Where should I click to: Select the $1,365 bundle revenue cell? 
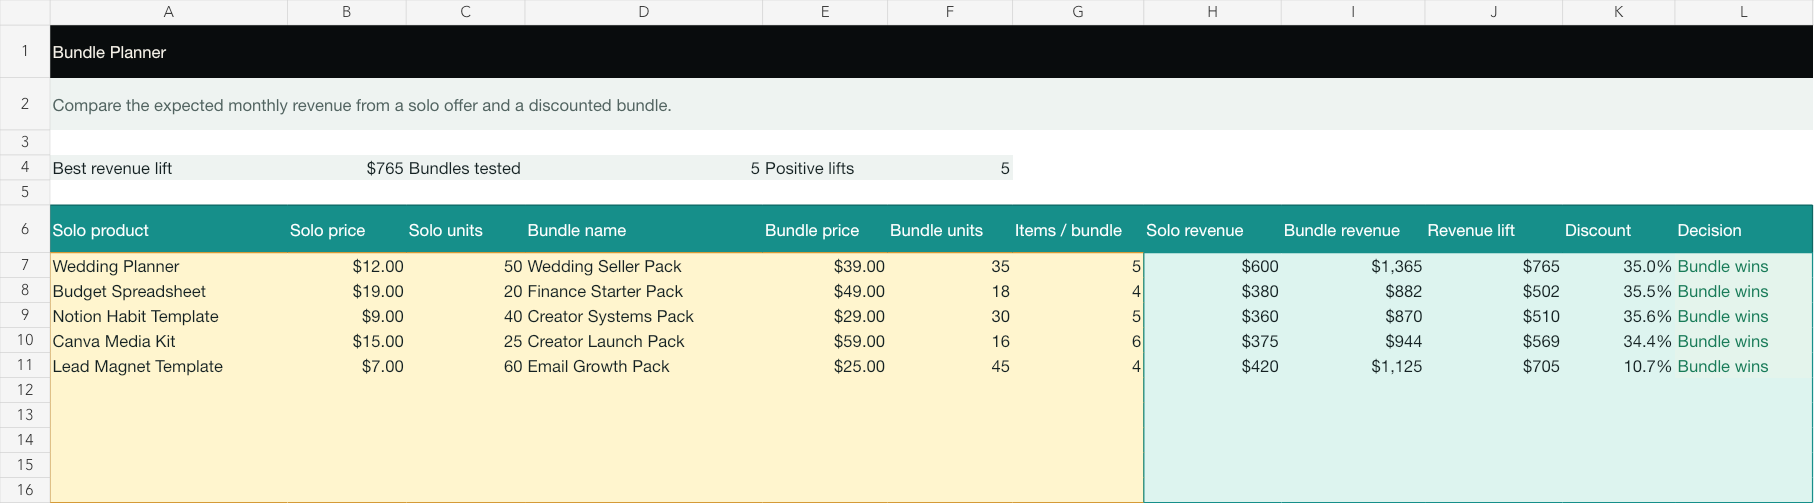tap(1353, 266)
